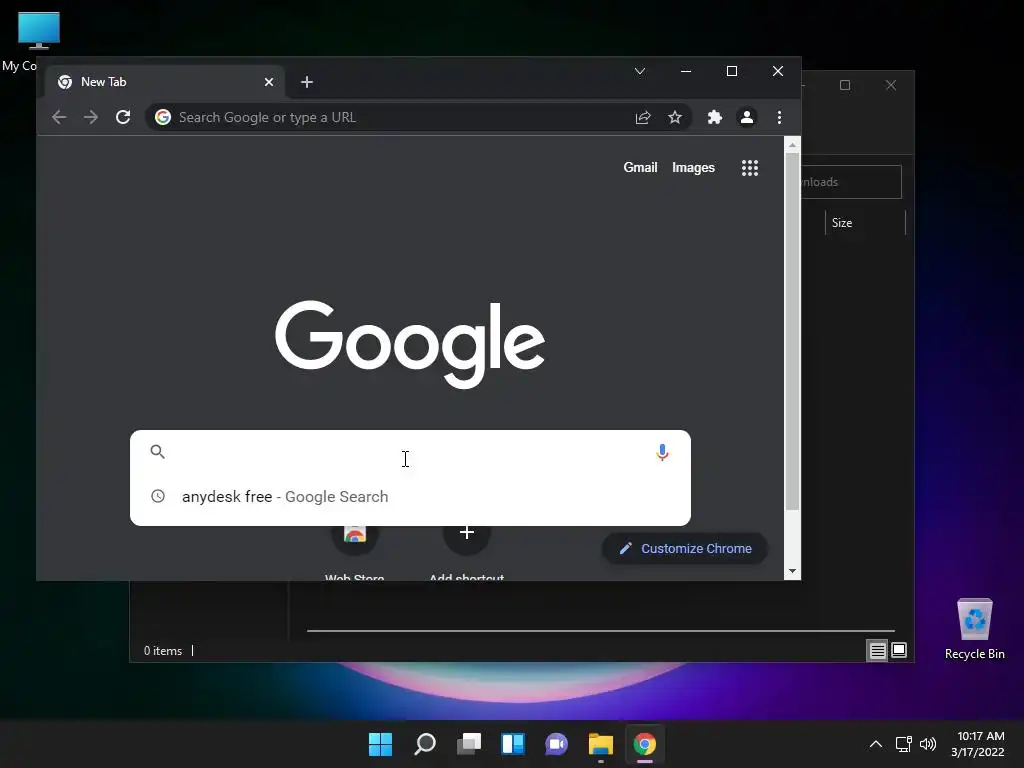Image resolution: width=1024 pixels, height=768 pixels.
Task: Open taskbar Search
Action: tap(425, 744)
